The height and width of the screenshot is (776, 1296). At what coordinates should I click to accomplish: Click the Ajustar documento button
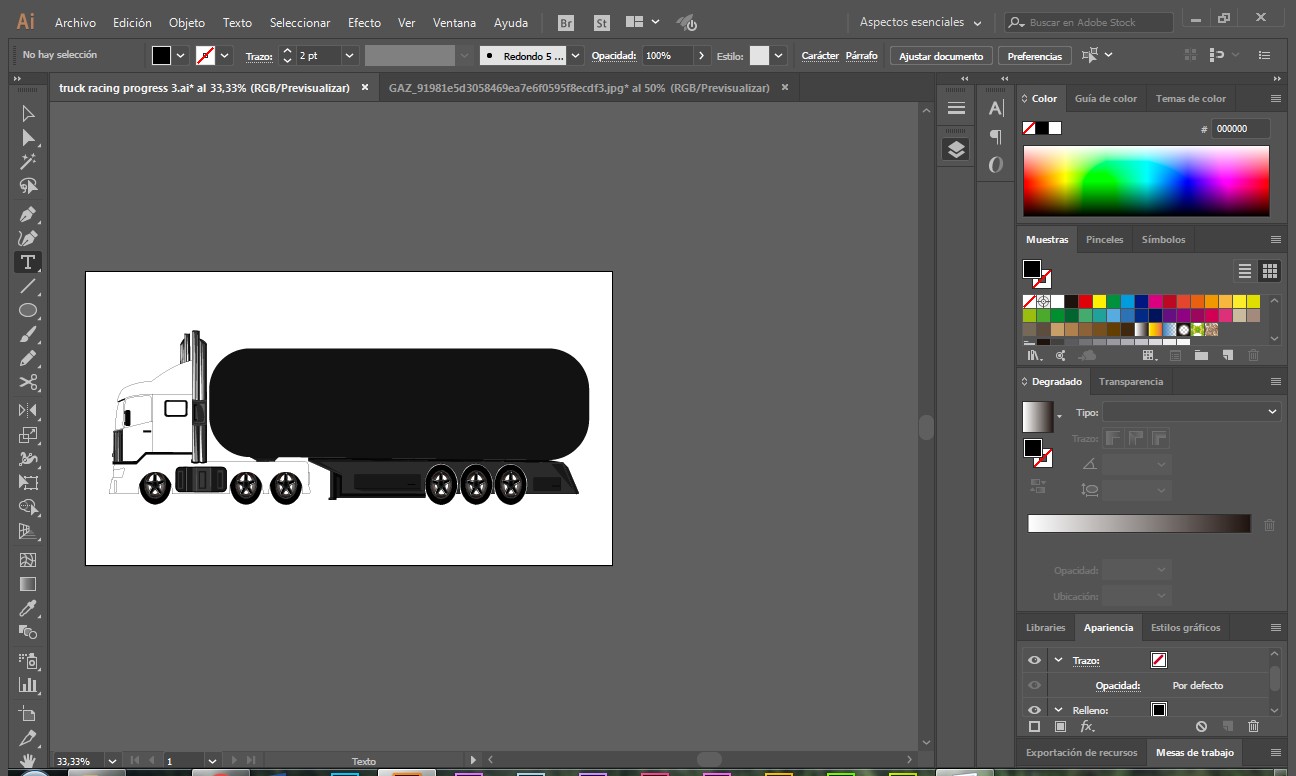941,56
